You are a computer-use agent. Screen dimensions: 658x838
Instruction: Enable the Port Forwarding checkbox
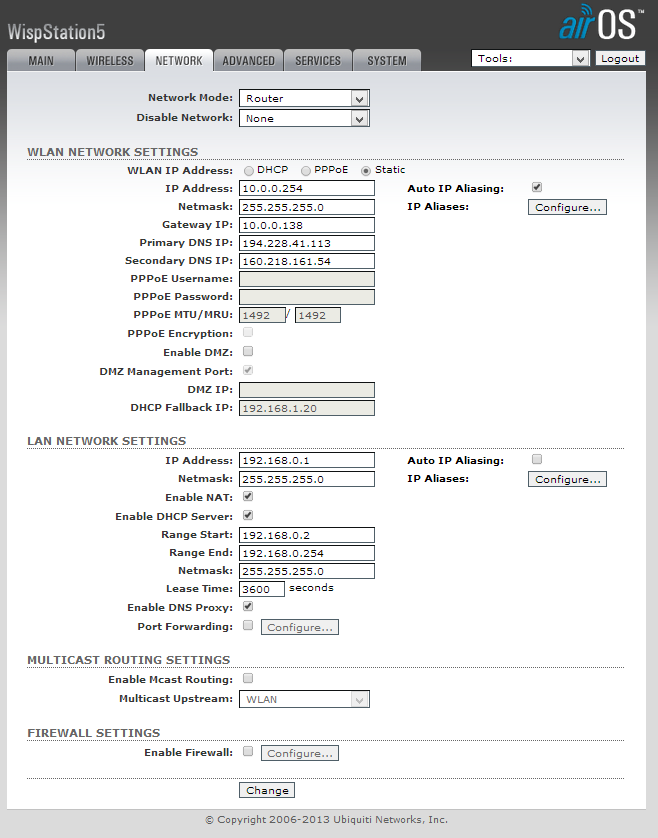pos(248,625)
